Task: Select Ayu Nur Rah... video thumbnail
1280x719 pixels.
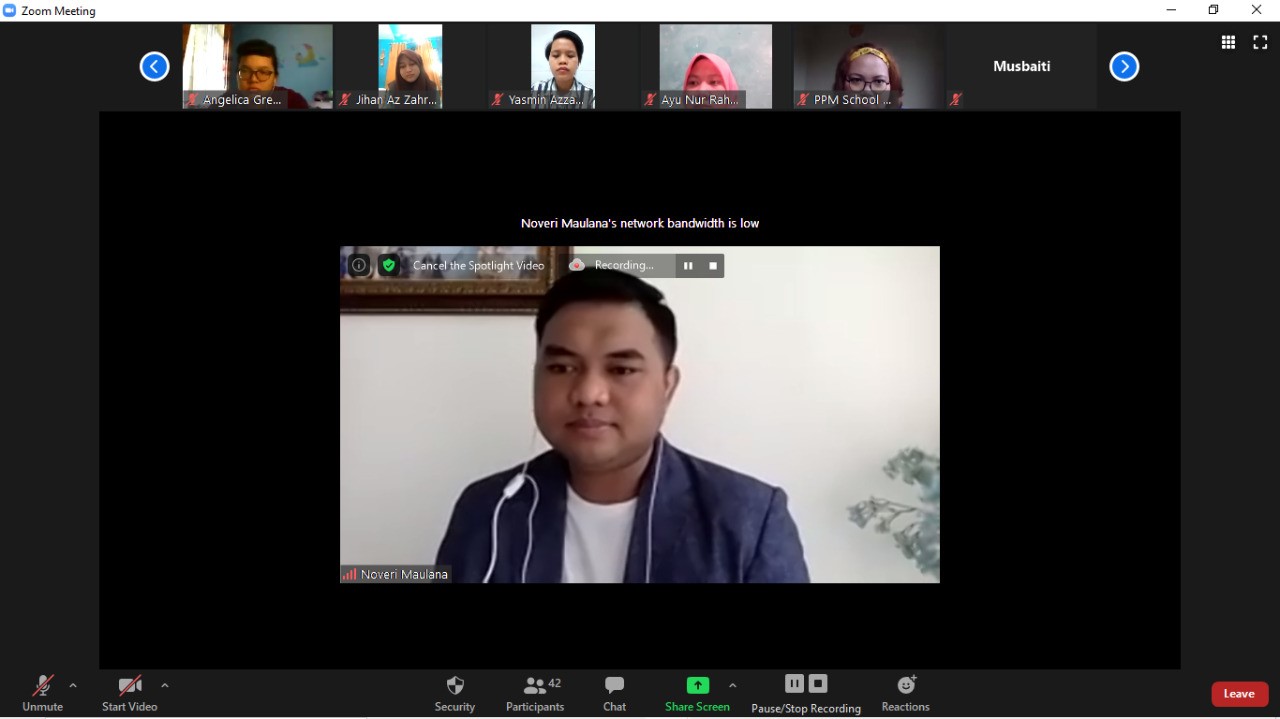Action: pos(716,66)
